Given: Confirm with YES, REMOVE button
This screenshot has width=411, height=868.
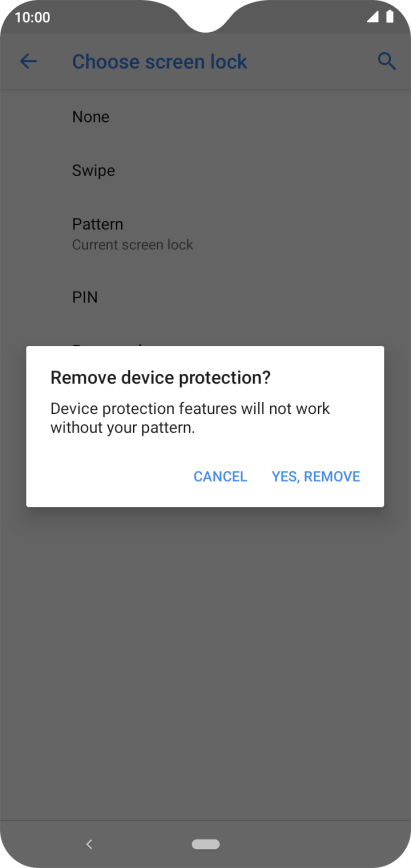Looking at the screenshot, I should click(316, 476).
